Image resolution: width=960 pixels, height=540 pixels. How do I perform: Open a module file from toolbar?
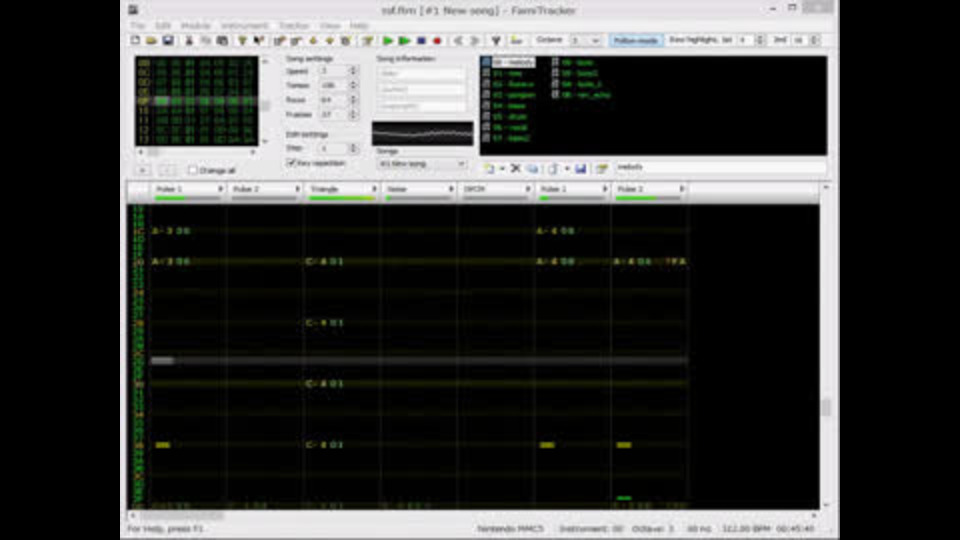151,40
